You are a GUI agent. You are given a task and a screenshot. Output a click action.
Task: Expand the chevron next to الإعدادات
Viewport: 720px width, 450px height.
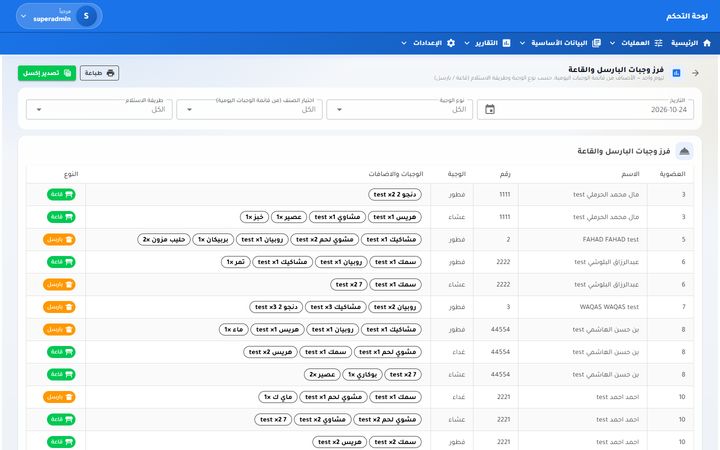[404, 43]
